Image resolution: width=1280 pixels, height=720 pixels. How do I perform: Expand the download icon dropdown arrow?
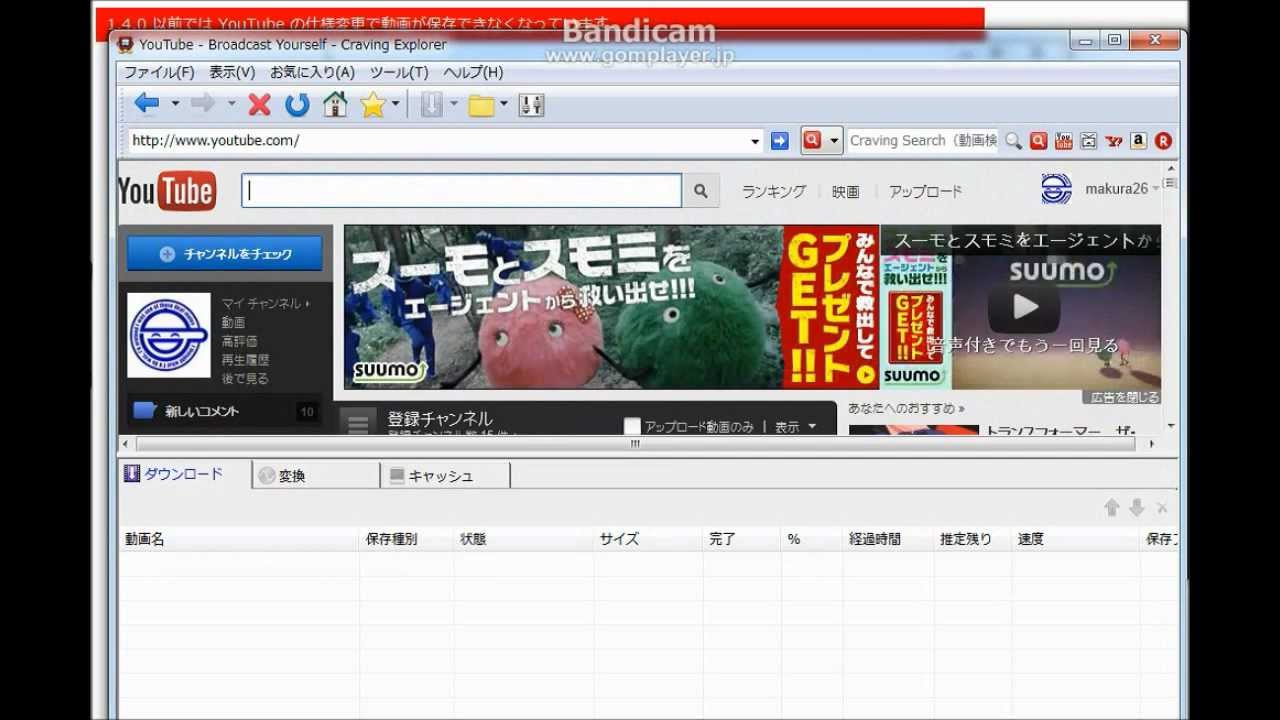pyautogui.click(x=453, y=103)
